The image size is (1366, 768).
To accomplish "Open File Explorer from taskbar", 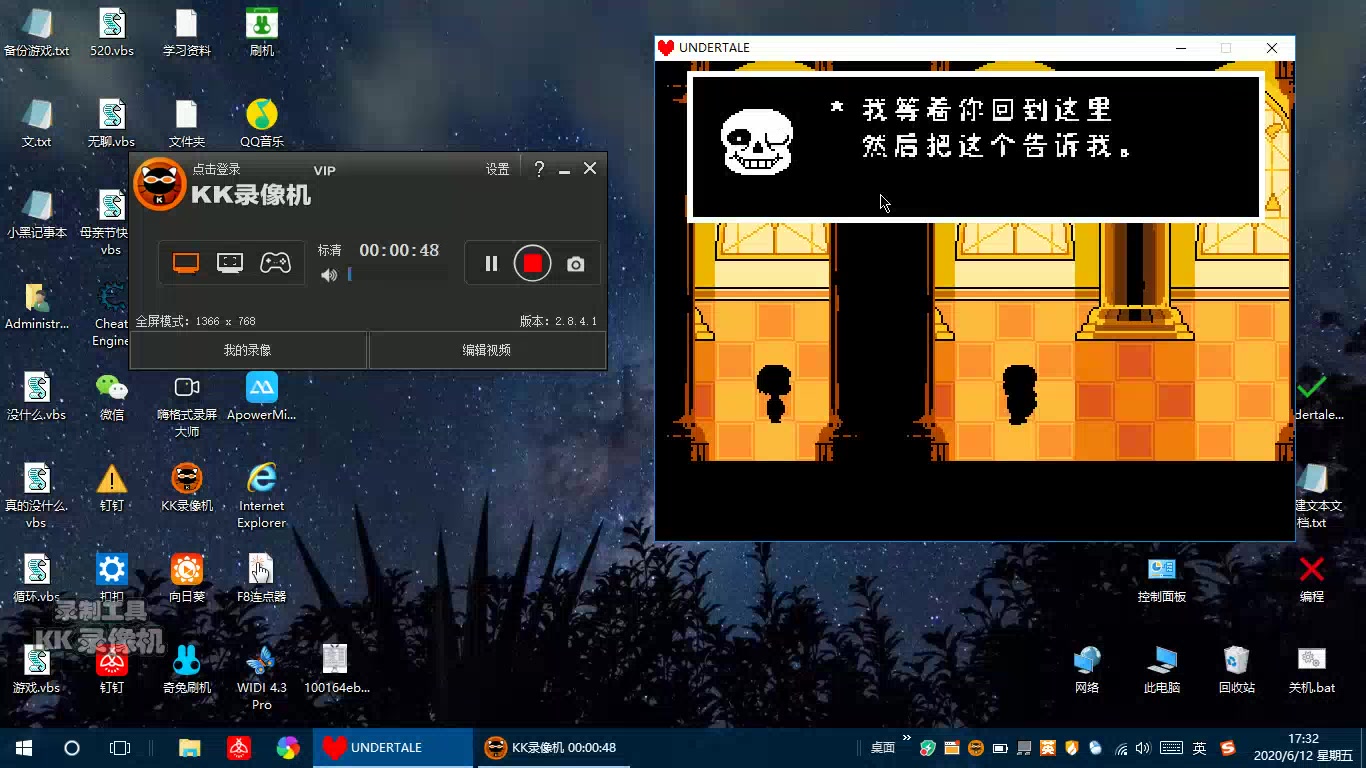I will [x=189, y=748].
